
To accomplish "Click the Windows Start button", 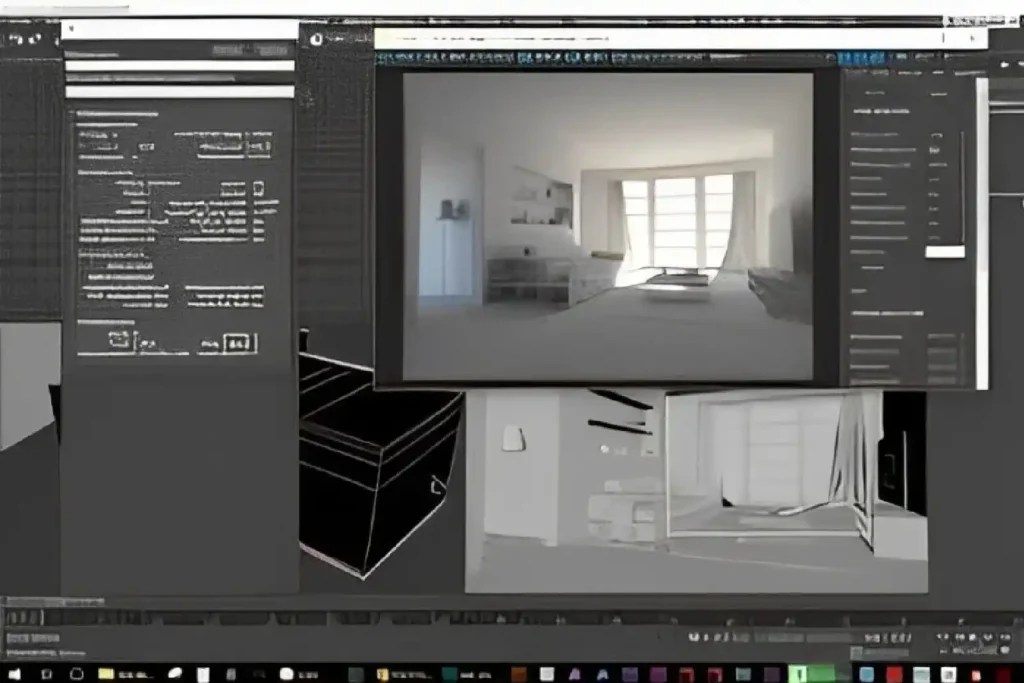I will pyautogui.click(x=14, y=674).
